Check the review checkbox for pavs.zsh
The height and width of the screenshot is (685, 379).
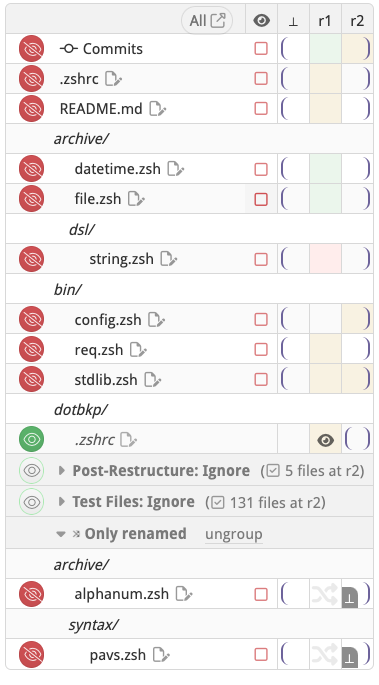pos(261,654)
